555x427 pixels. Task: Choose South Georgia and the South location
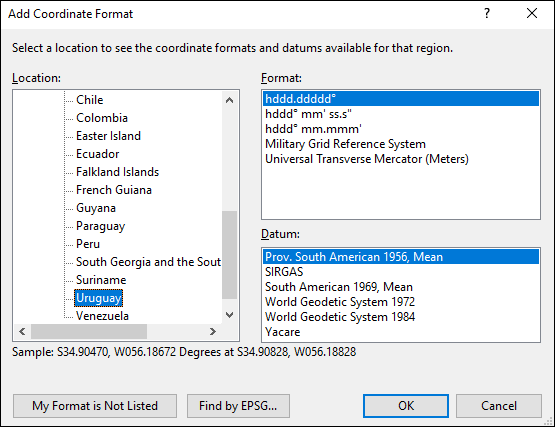click(x=148, y=262)
